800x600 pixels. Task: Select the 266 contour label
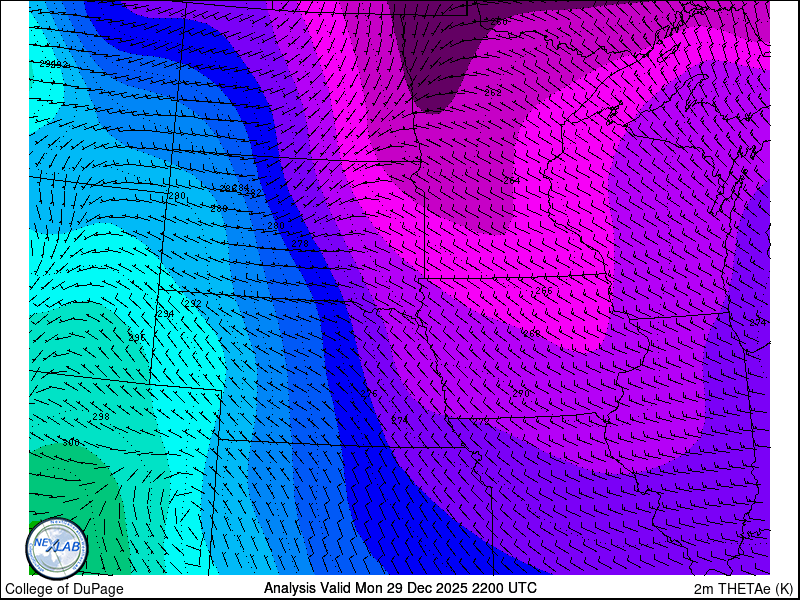click(544, 291)
